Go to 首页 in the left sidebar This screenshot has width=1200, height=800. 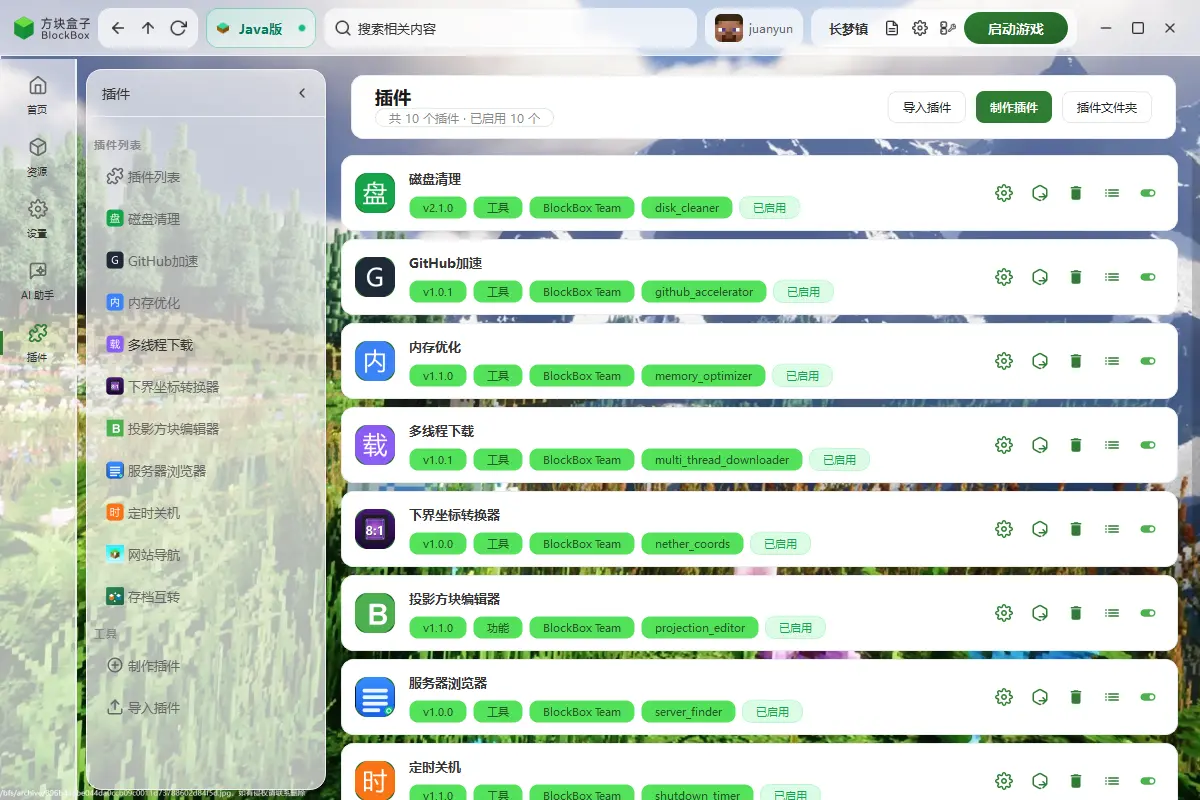37,95
